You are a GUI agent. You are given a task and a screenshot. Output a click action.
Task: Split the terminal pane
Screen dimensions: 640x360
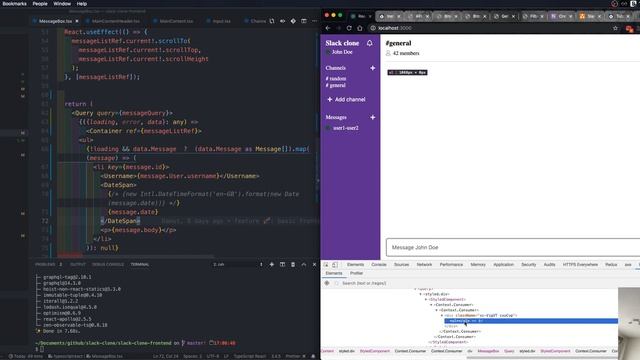[x=282, y=264]
